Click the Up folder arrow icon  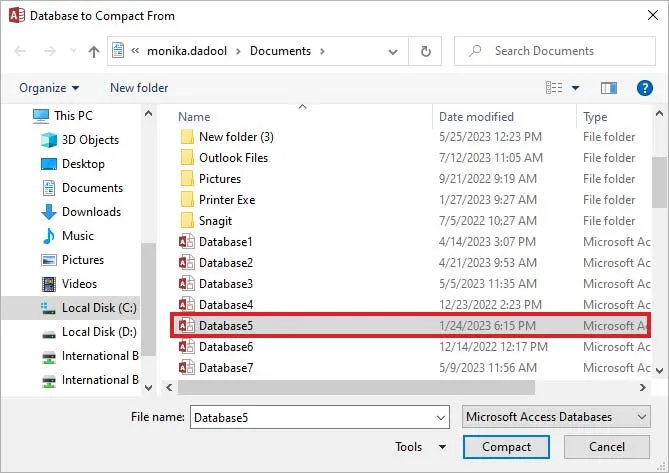coord(93,51)
